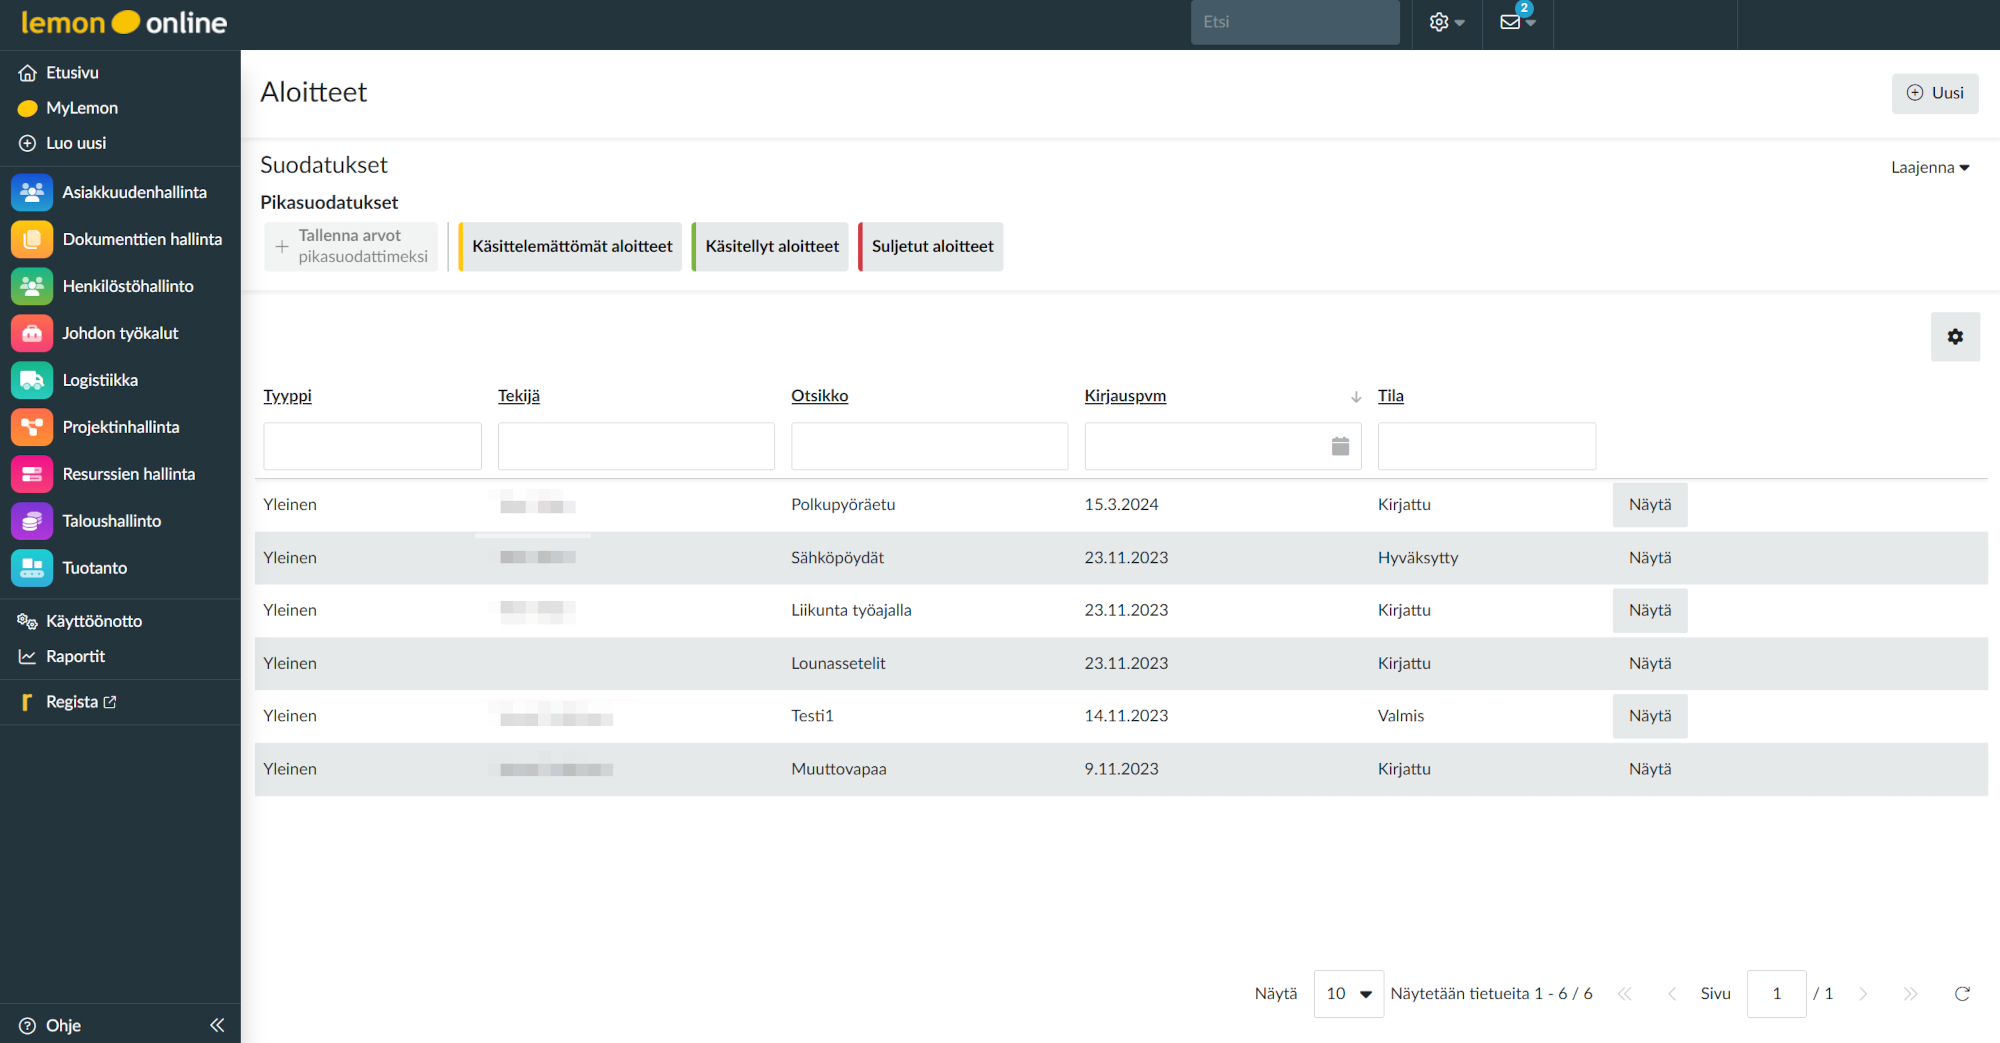Viewport: 2000px width, 1043px height.
Task: Click the table settings gear icon
Action: click(x=1955, y=337)
